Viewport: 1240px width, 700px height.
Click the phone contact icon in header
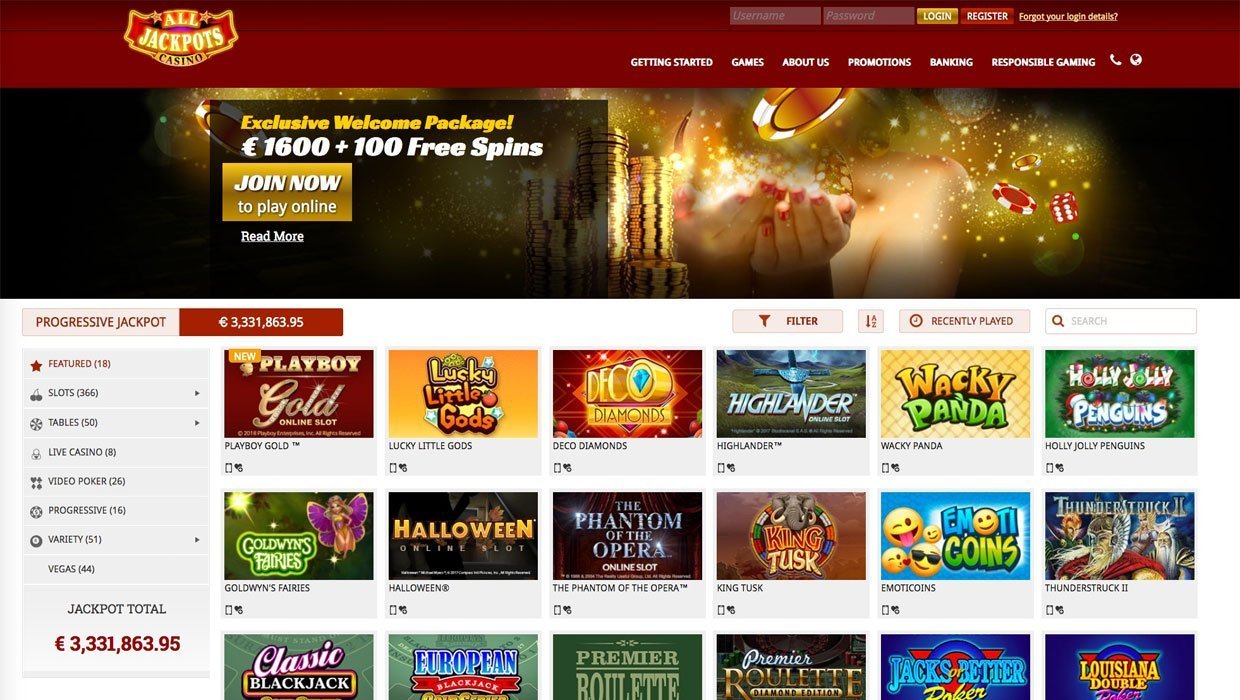click(x=1116, y=60)
